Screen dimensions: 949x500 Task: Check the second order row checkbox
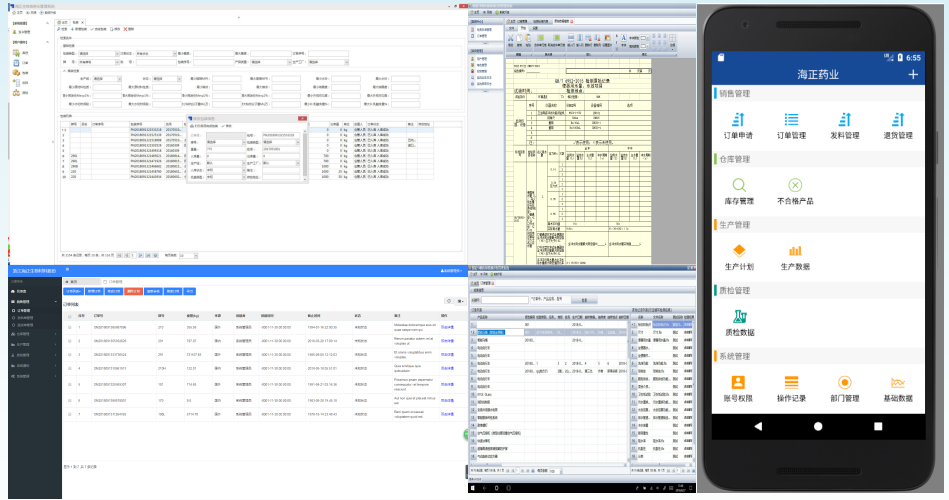[69, 341]
